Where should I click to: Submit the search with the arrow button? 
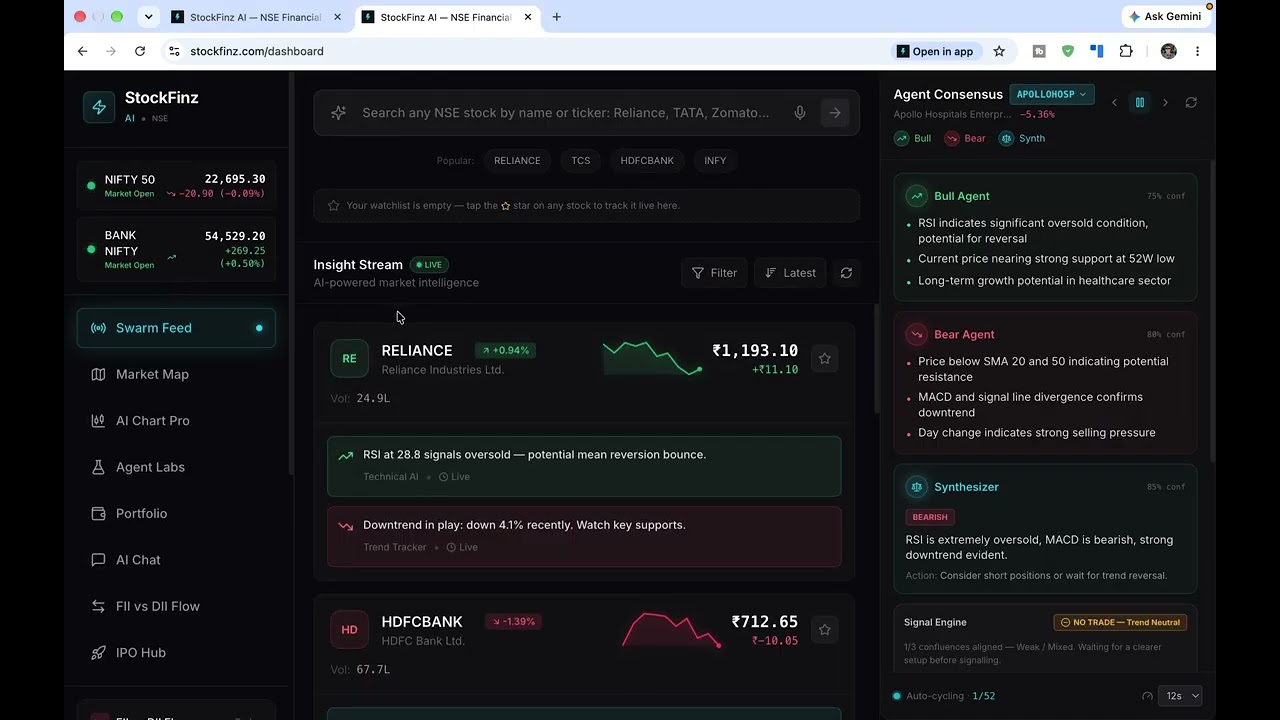click(835, 113)
